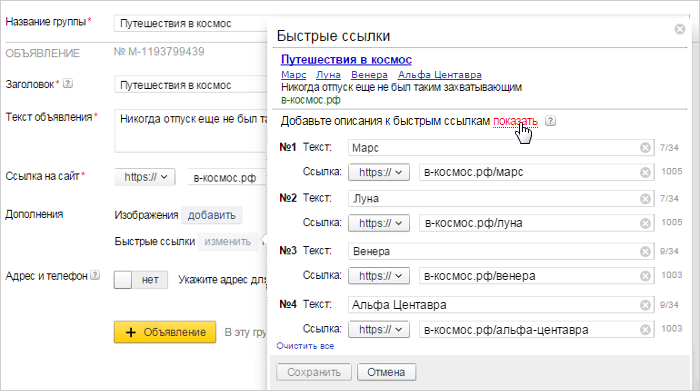
Task: Open https:// dropdown for link №2
Action: click(x=379, y=223)
